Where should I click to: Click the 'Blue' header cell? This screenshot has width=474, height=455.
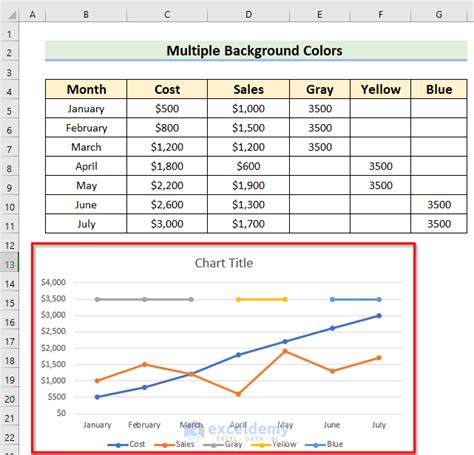coord(439,89)
